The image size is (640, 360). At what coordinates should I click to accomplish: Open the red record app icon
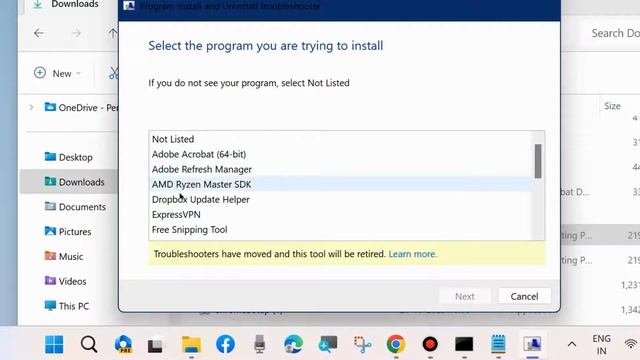[x=430, y=344]
